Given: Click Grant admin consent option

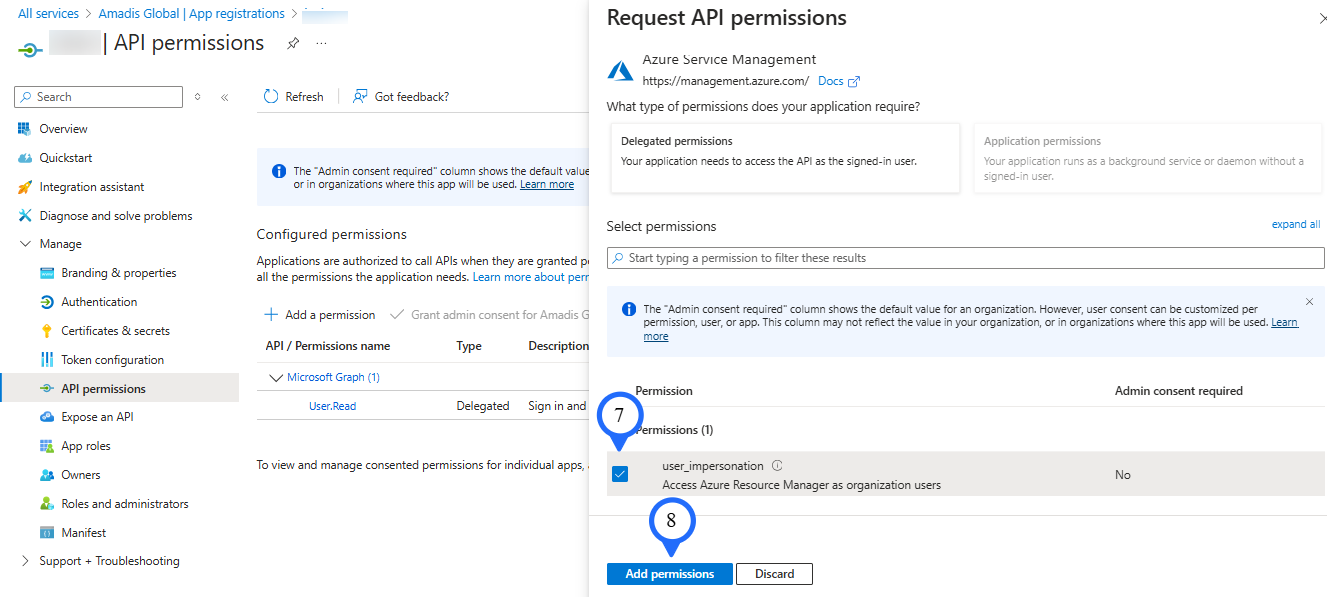Looking at the screenshot, I should tap(488, 315).
